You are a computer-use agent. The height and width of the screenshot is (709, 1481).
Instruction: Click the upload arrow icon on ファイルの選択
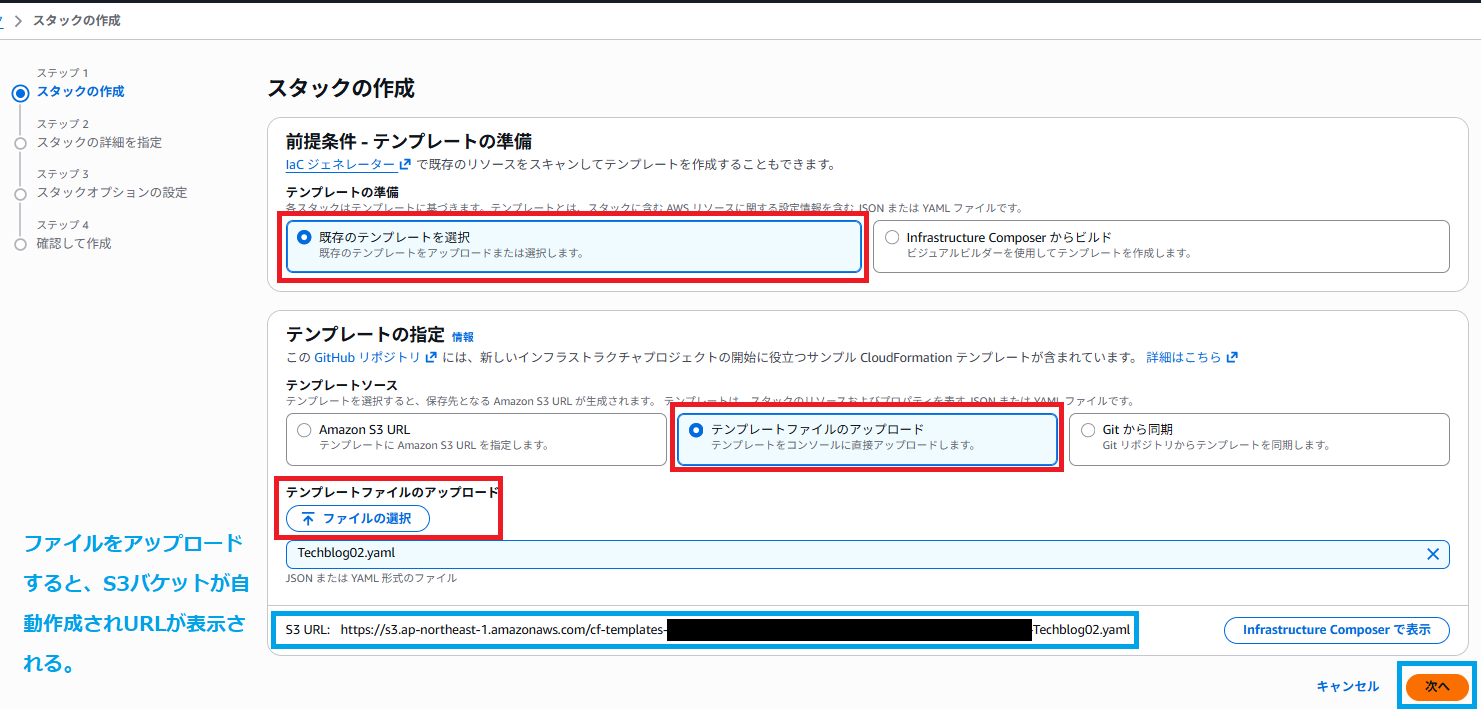tap(310, 519)
